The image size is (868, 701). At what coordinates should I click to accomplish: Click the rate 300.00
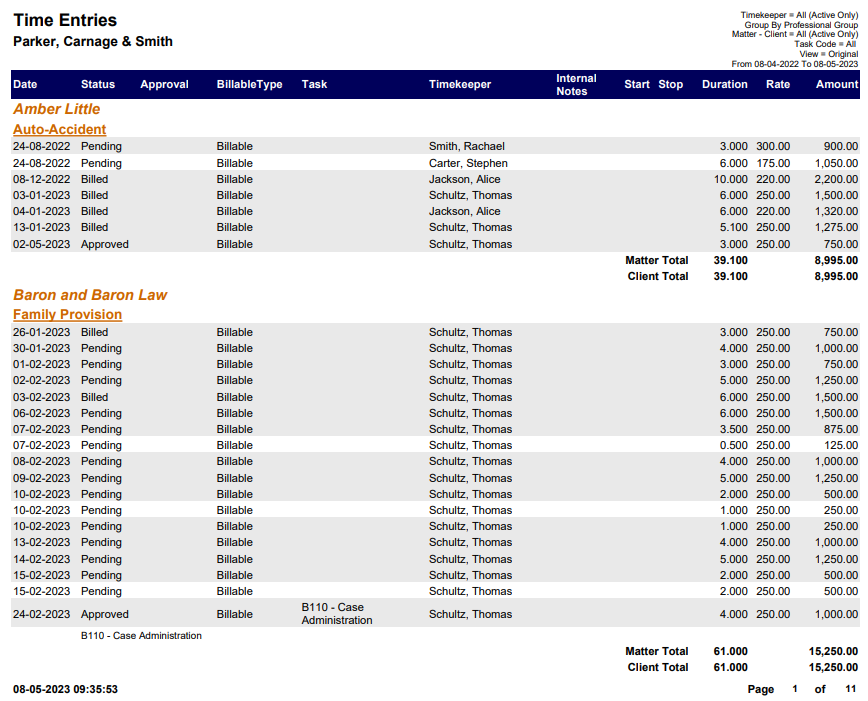pyautogui.click(x=773, y=146)
